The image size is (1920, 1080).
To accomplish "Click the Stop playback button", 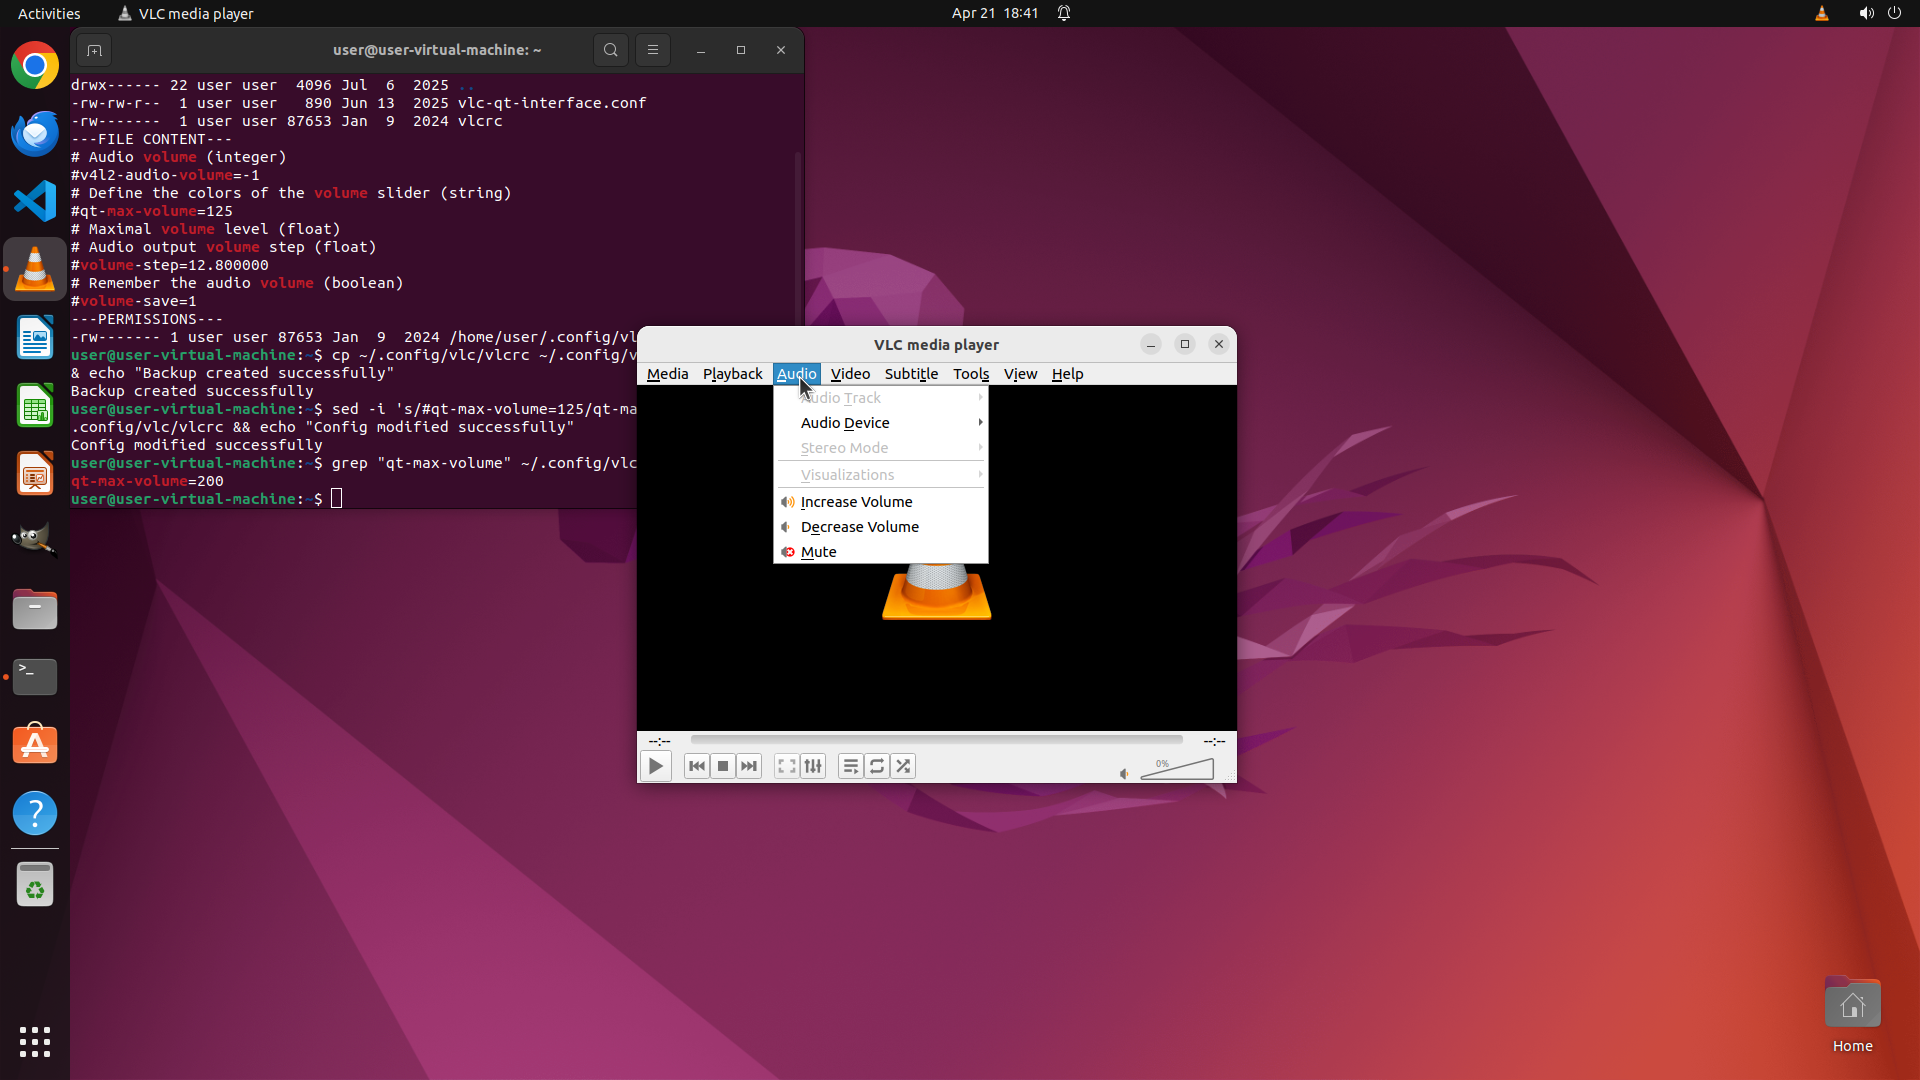I will point(723,766).
